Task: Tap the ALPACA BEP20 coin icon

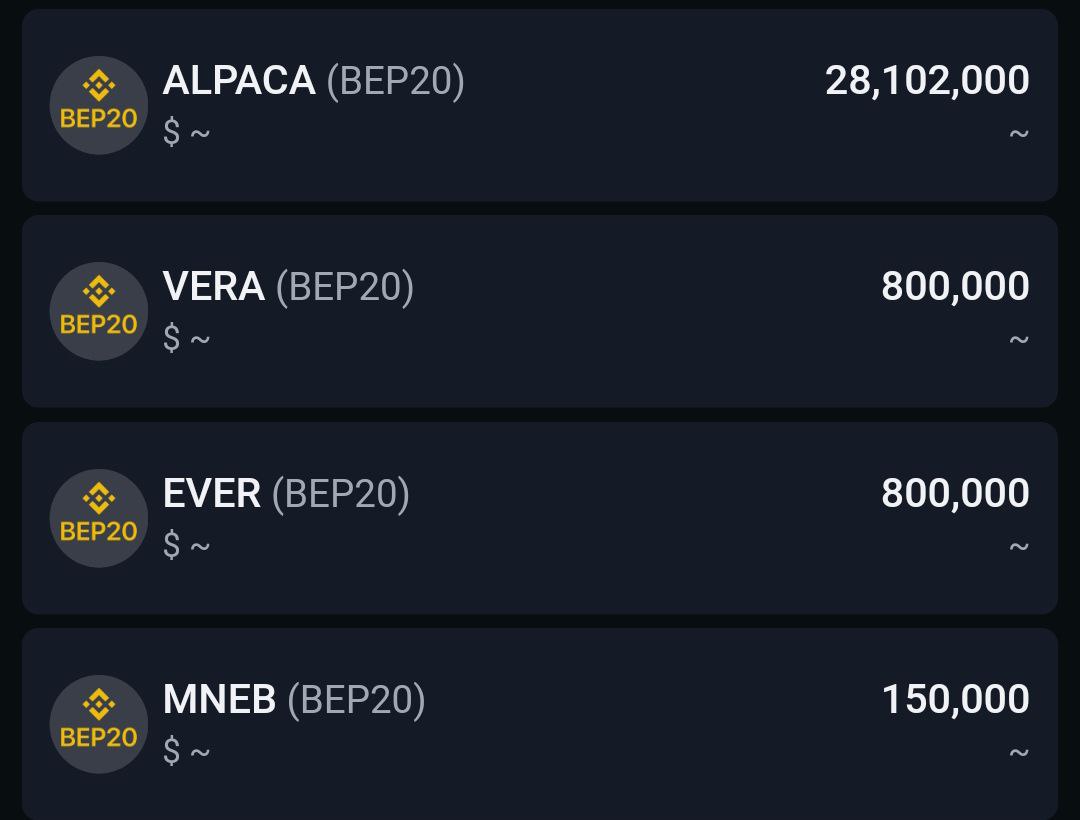Action: coord(98,105)
